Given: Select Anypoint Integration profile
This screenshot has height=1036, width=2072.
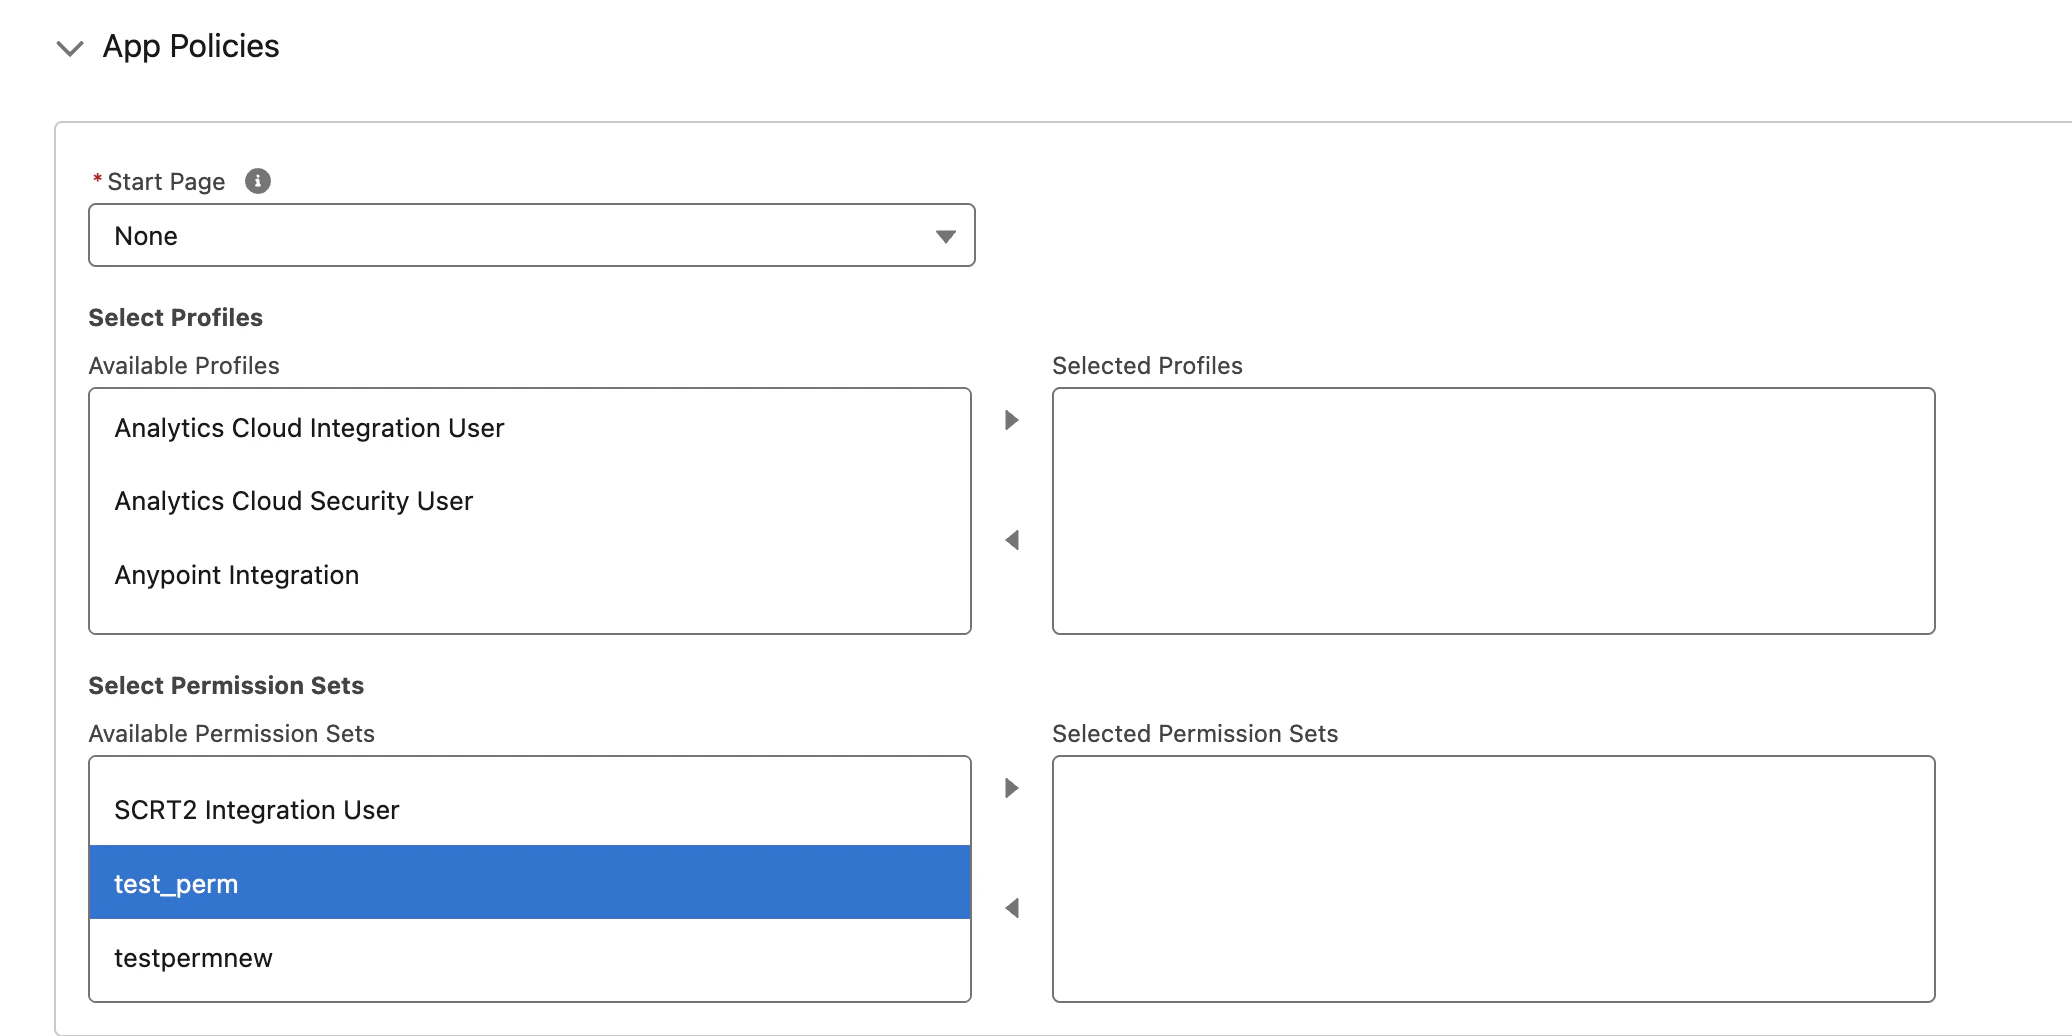Looking at the screenshot, I should [236, 575].
